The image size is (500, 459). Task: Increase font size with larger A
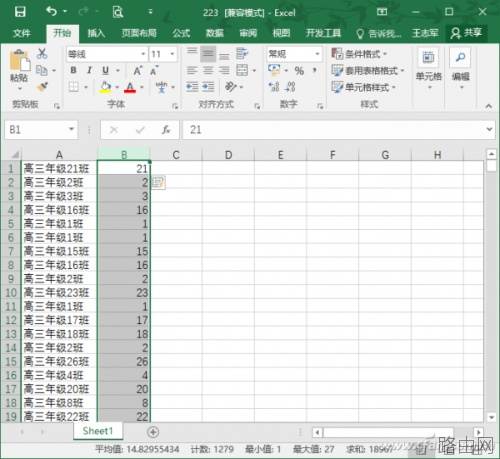click(x=138, y=71)
